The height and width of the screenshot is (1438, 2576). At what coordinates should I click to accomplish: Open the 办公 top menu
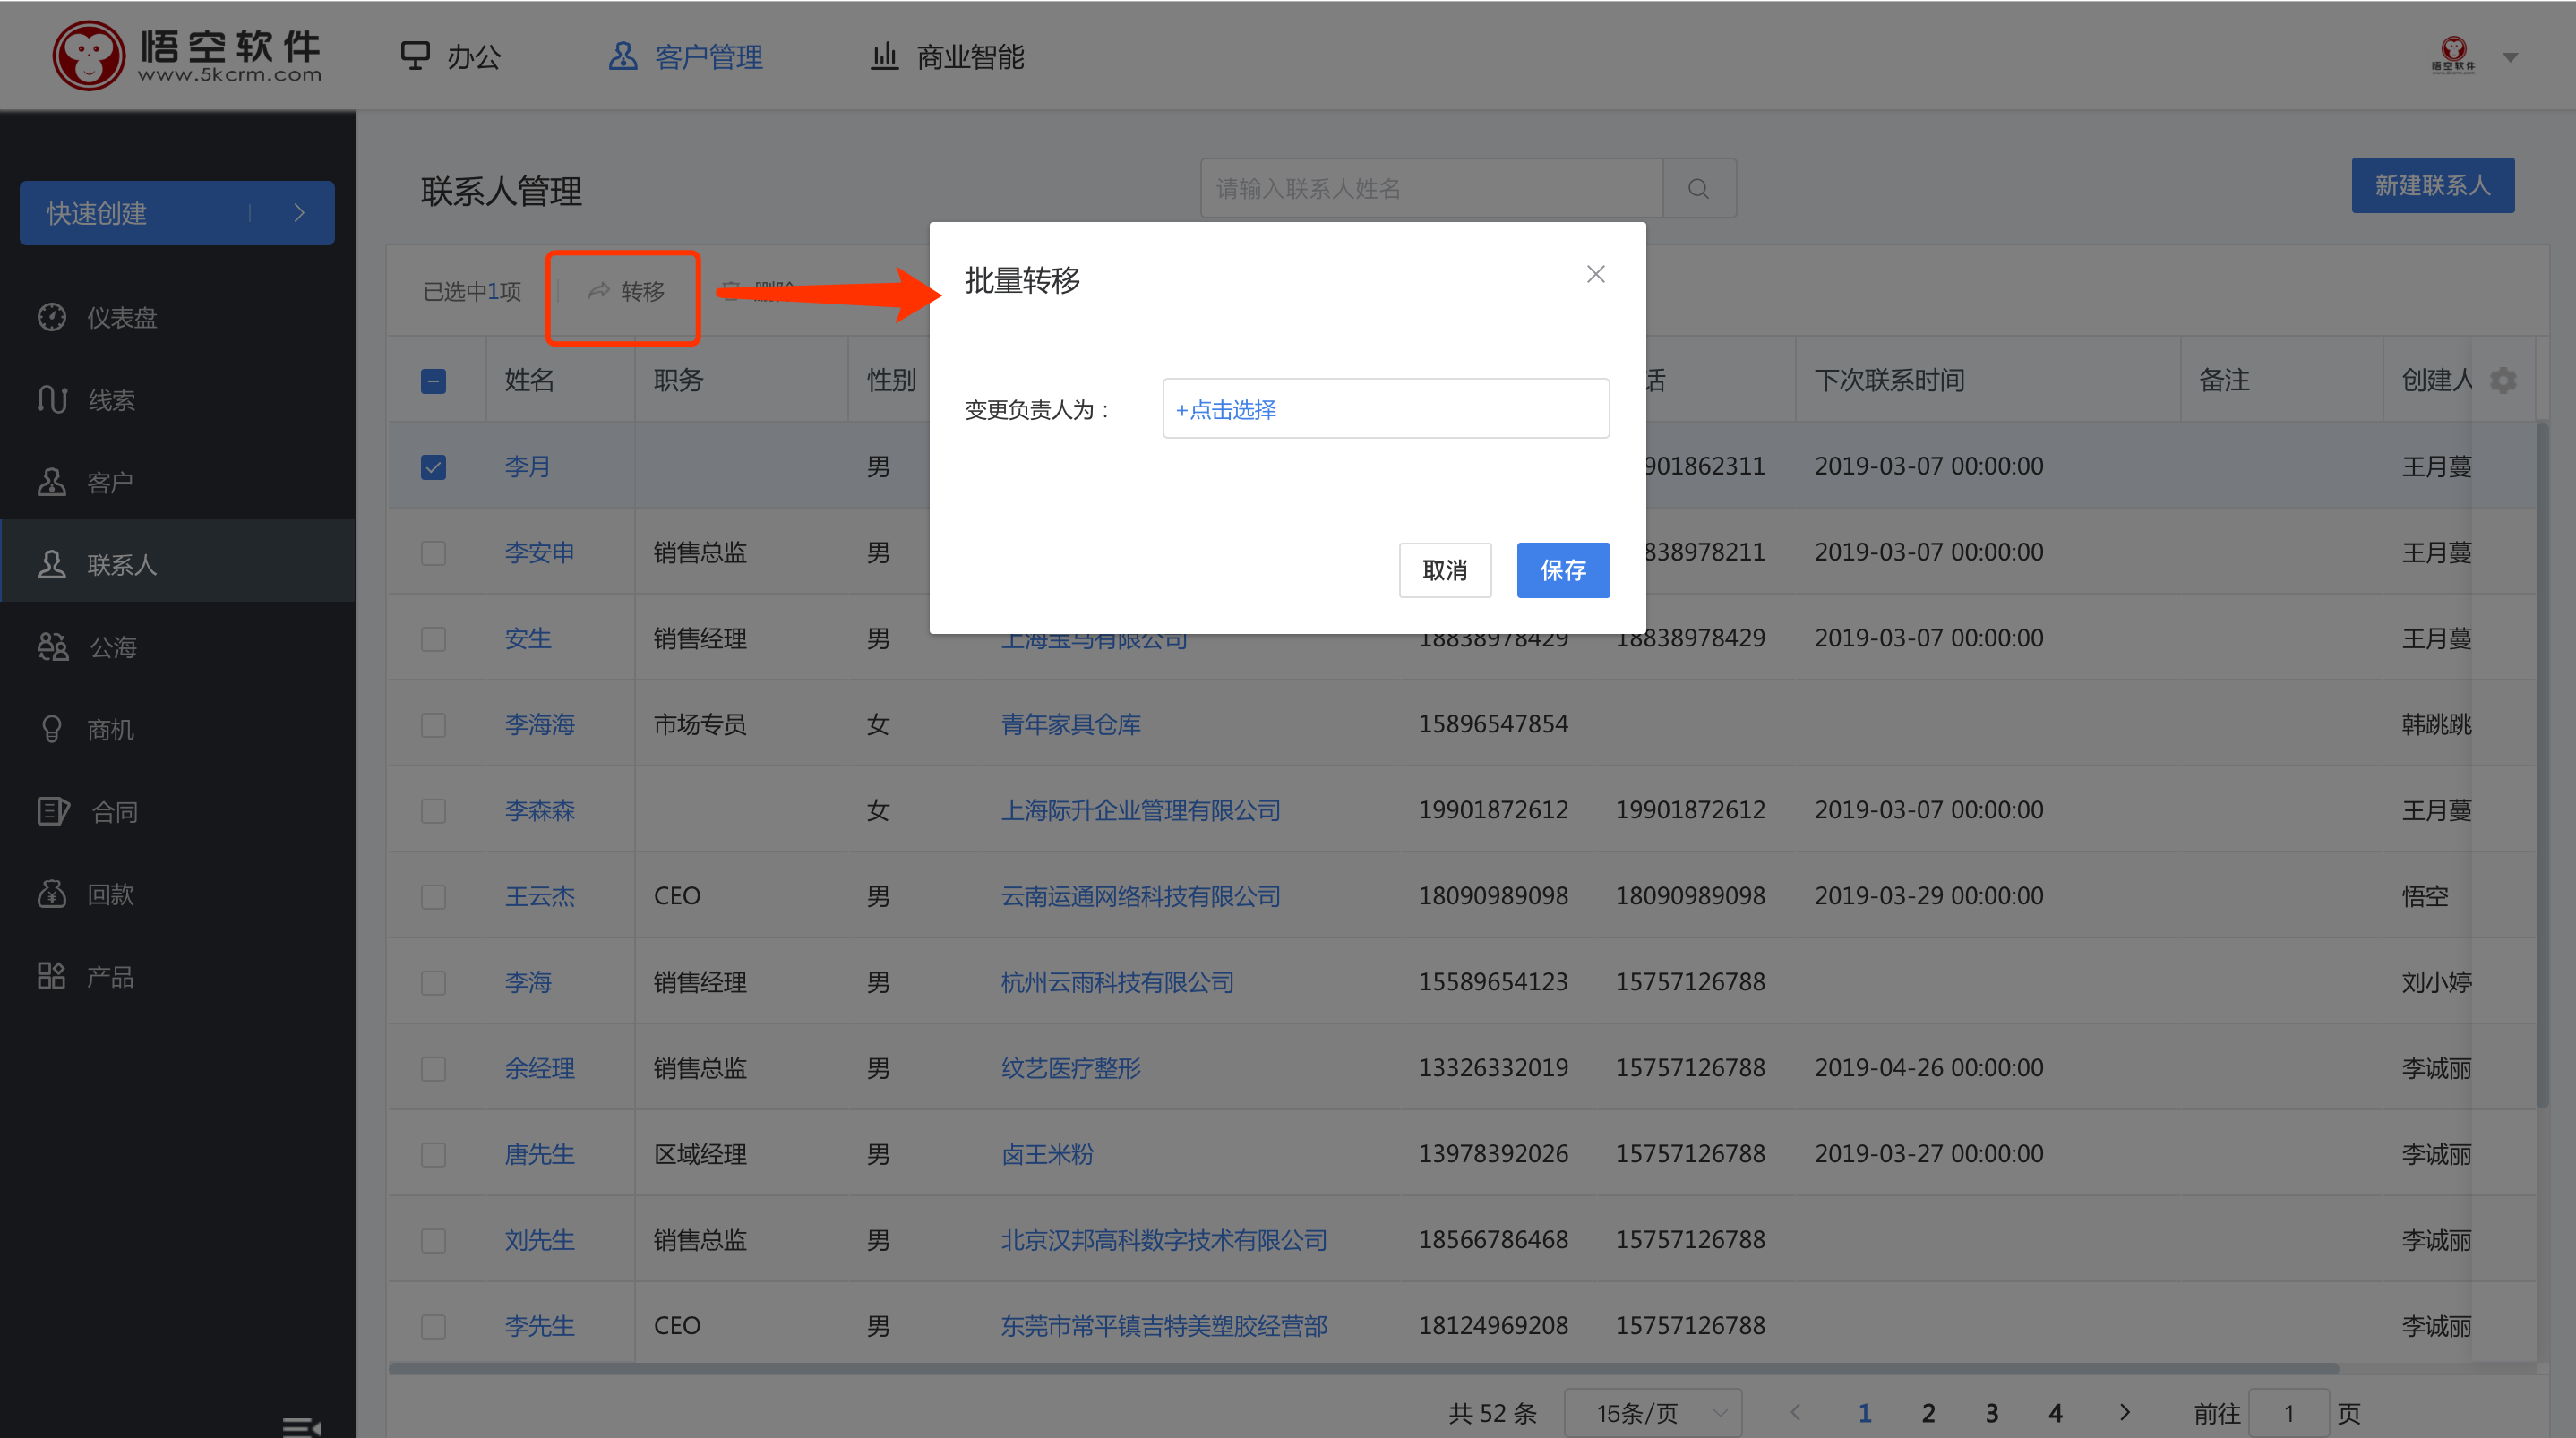(450, 56)
